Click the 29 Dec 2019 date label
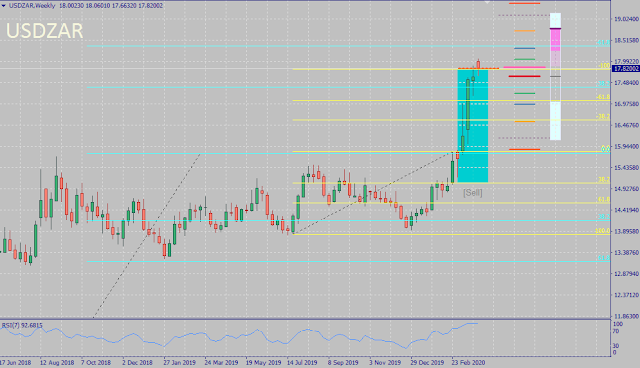This screenshot has height=368, width=640. click(x=427, y=362)
